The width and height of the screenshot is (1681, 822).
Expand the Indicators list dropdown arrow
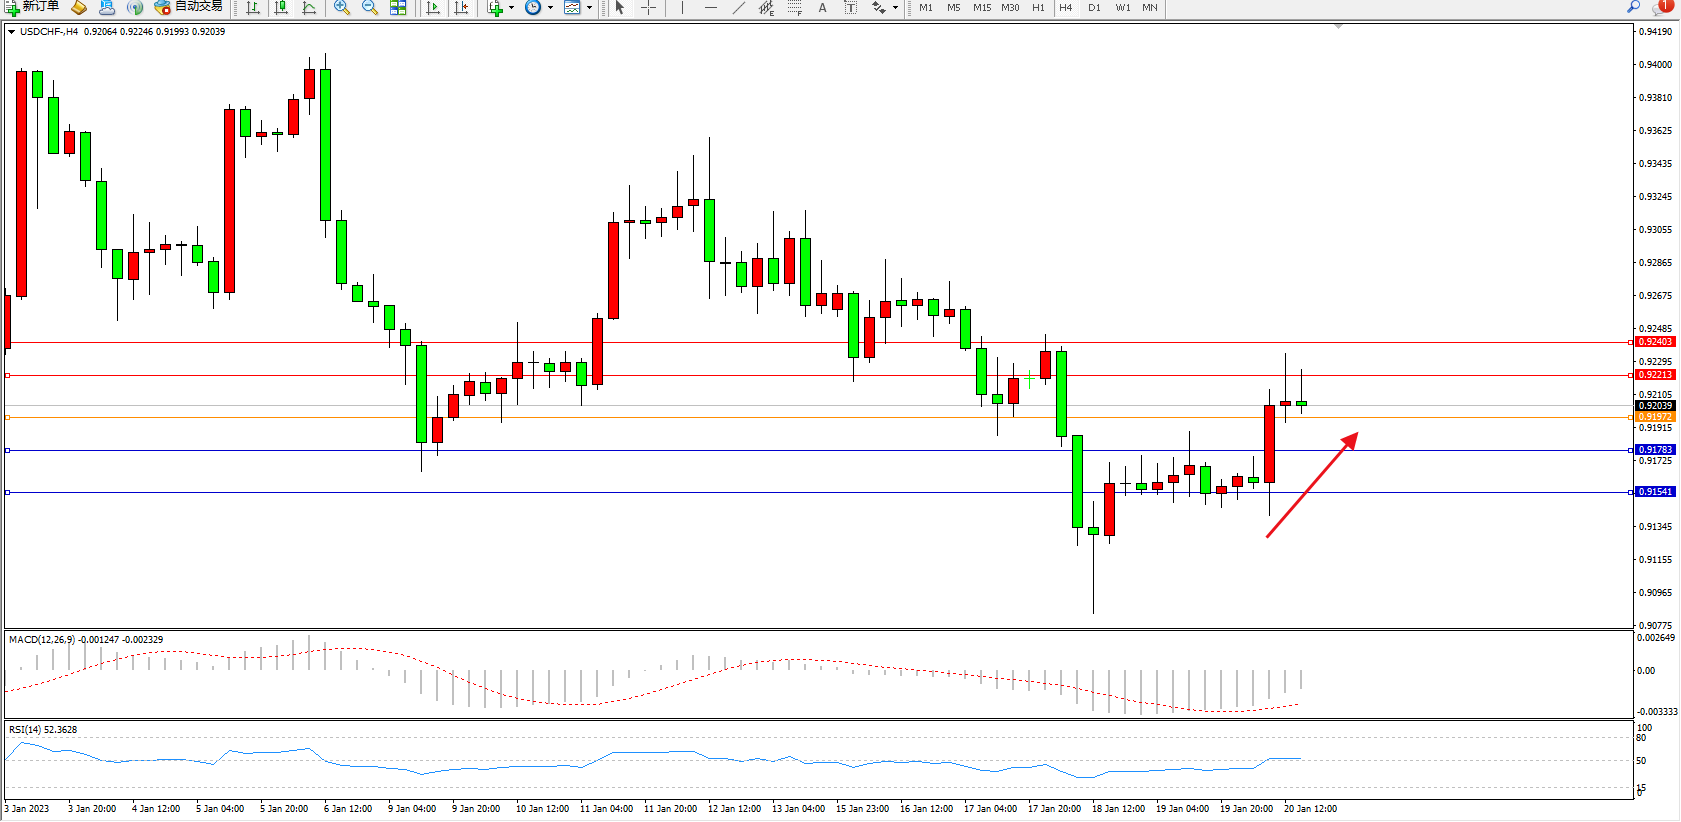tap(512, 8)
